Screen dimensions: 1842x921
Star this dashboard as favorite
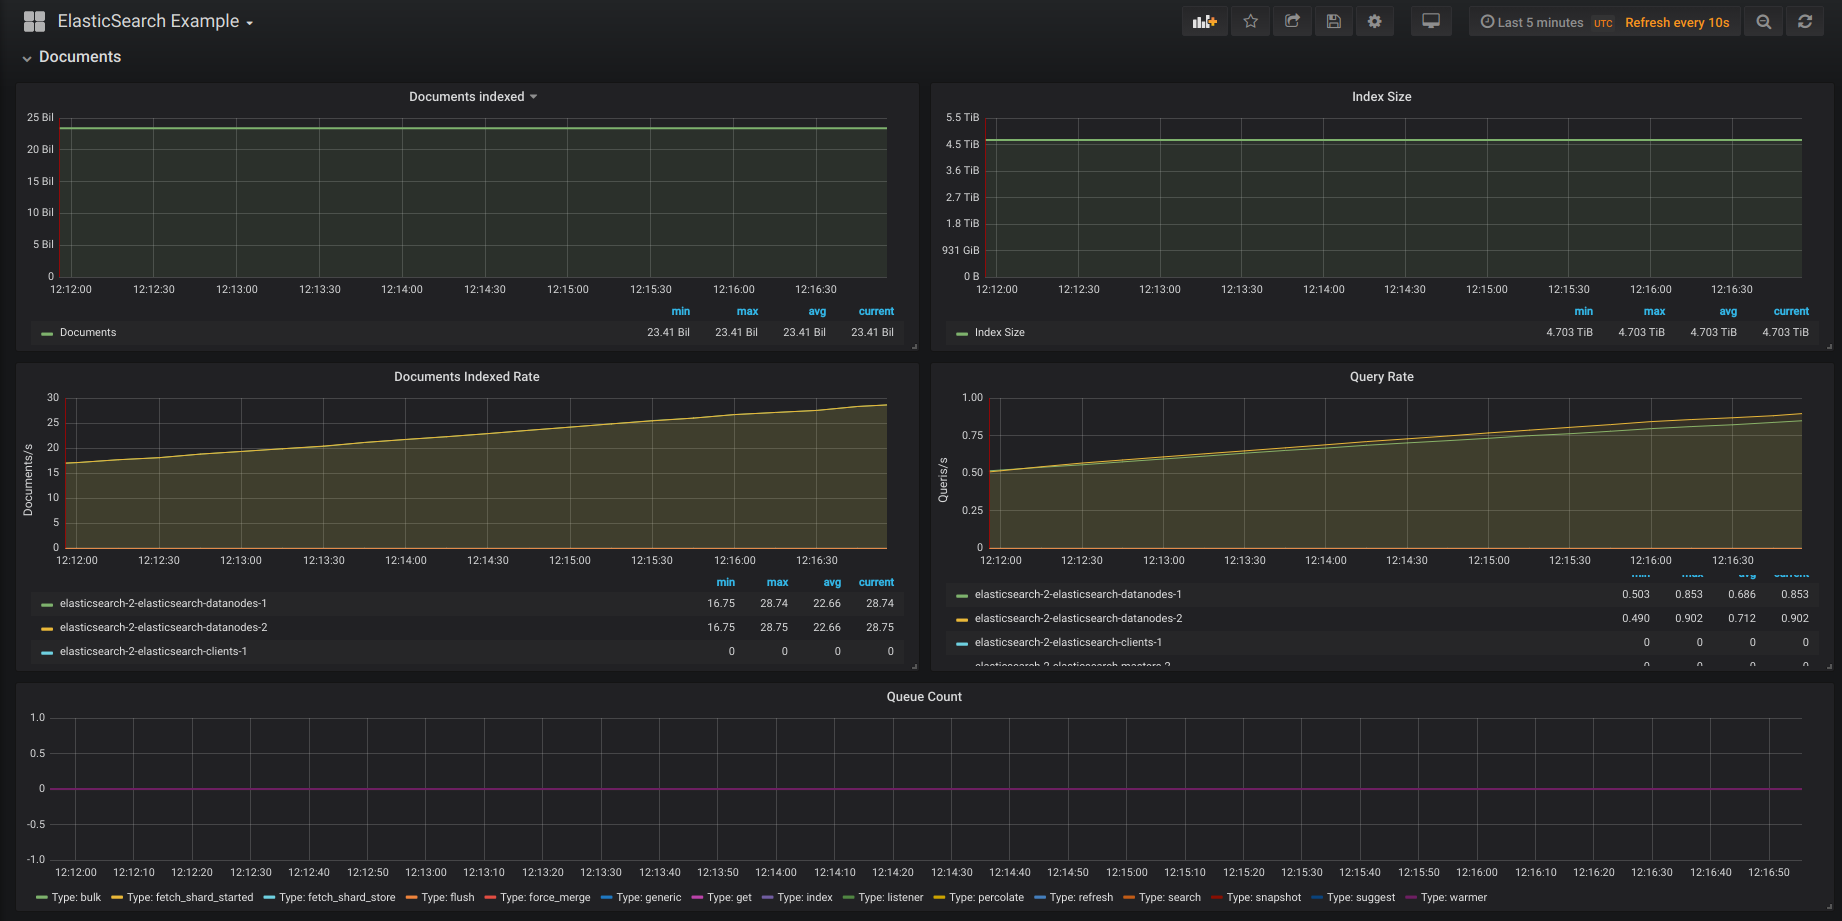[x=1250, y=22]
